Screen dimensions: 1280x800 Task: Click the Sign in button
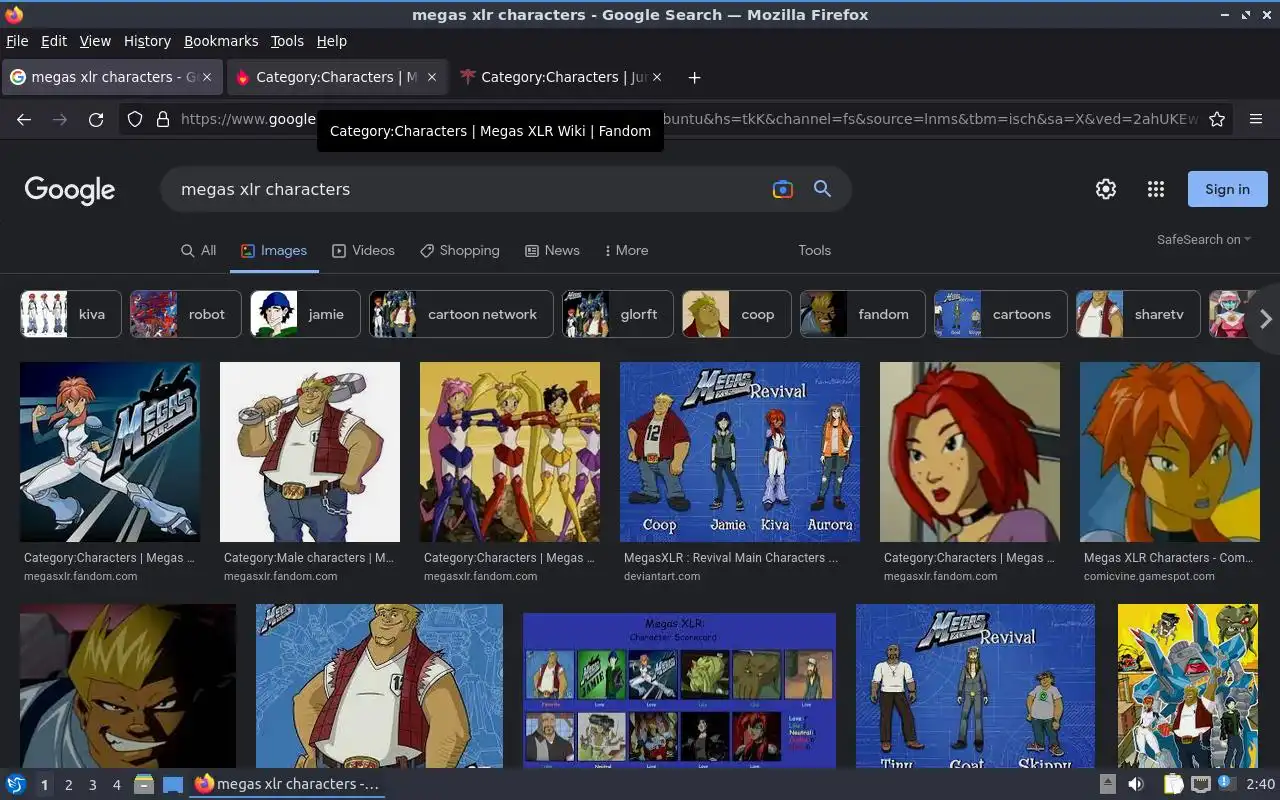pyautogui.click(x=1227, y=189)
